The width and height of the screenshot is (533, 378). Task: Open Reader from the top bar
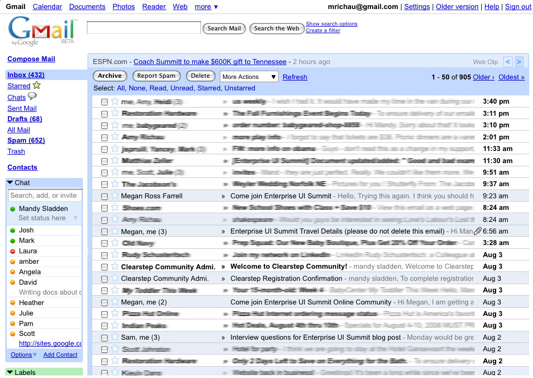click(154, 6)
